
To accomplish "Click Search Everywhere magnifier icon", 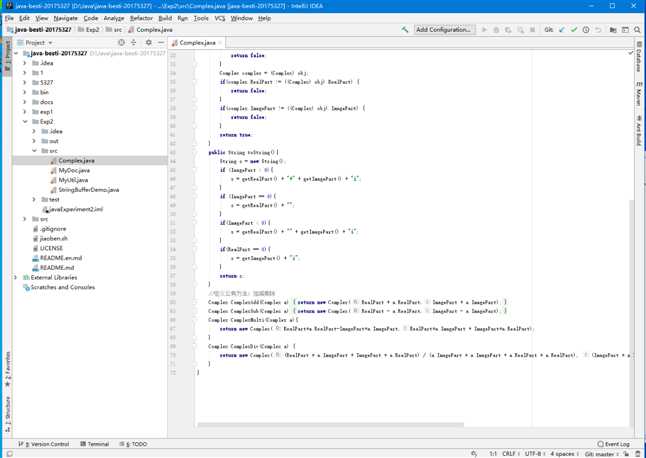I will pyautogui.click(x=637, y=30).
